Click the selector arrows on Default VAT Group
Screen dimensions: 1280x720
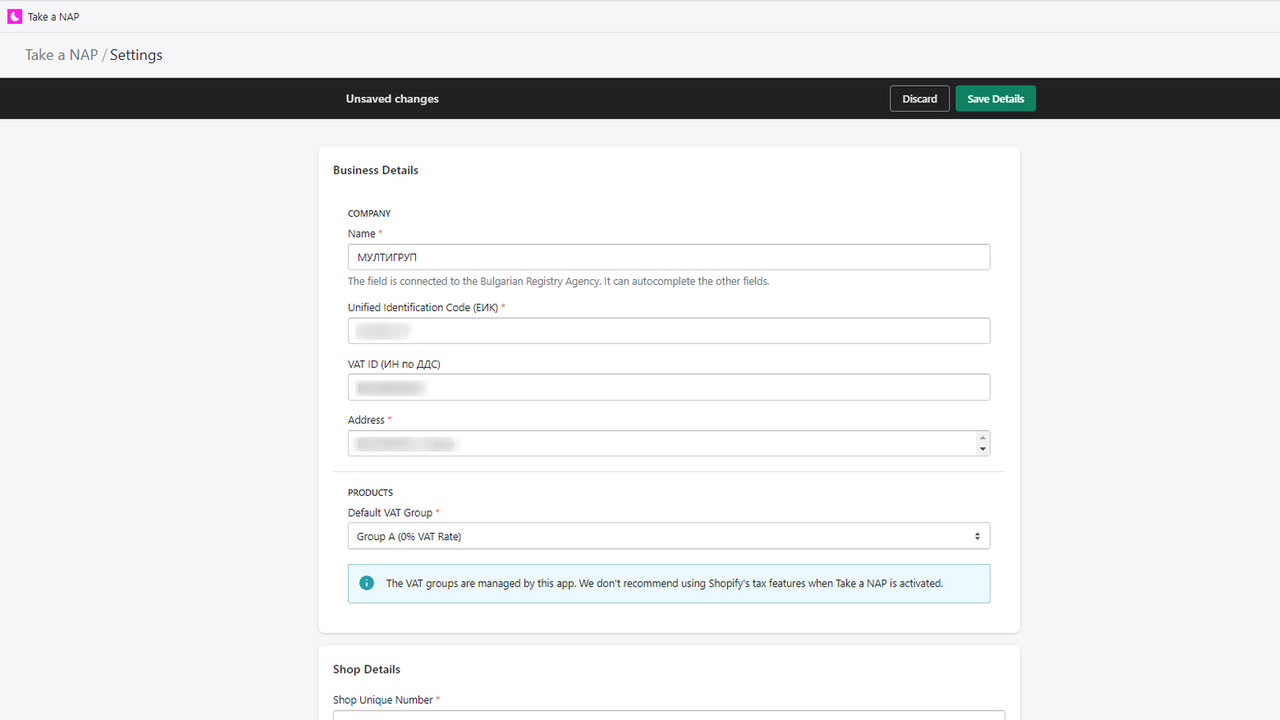click(x=977, y=536)
